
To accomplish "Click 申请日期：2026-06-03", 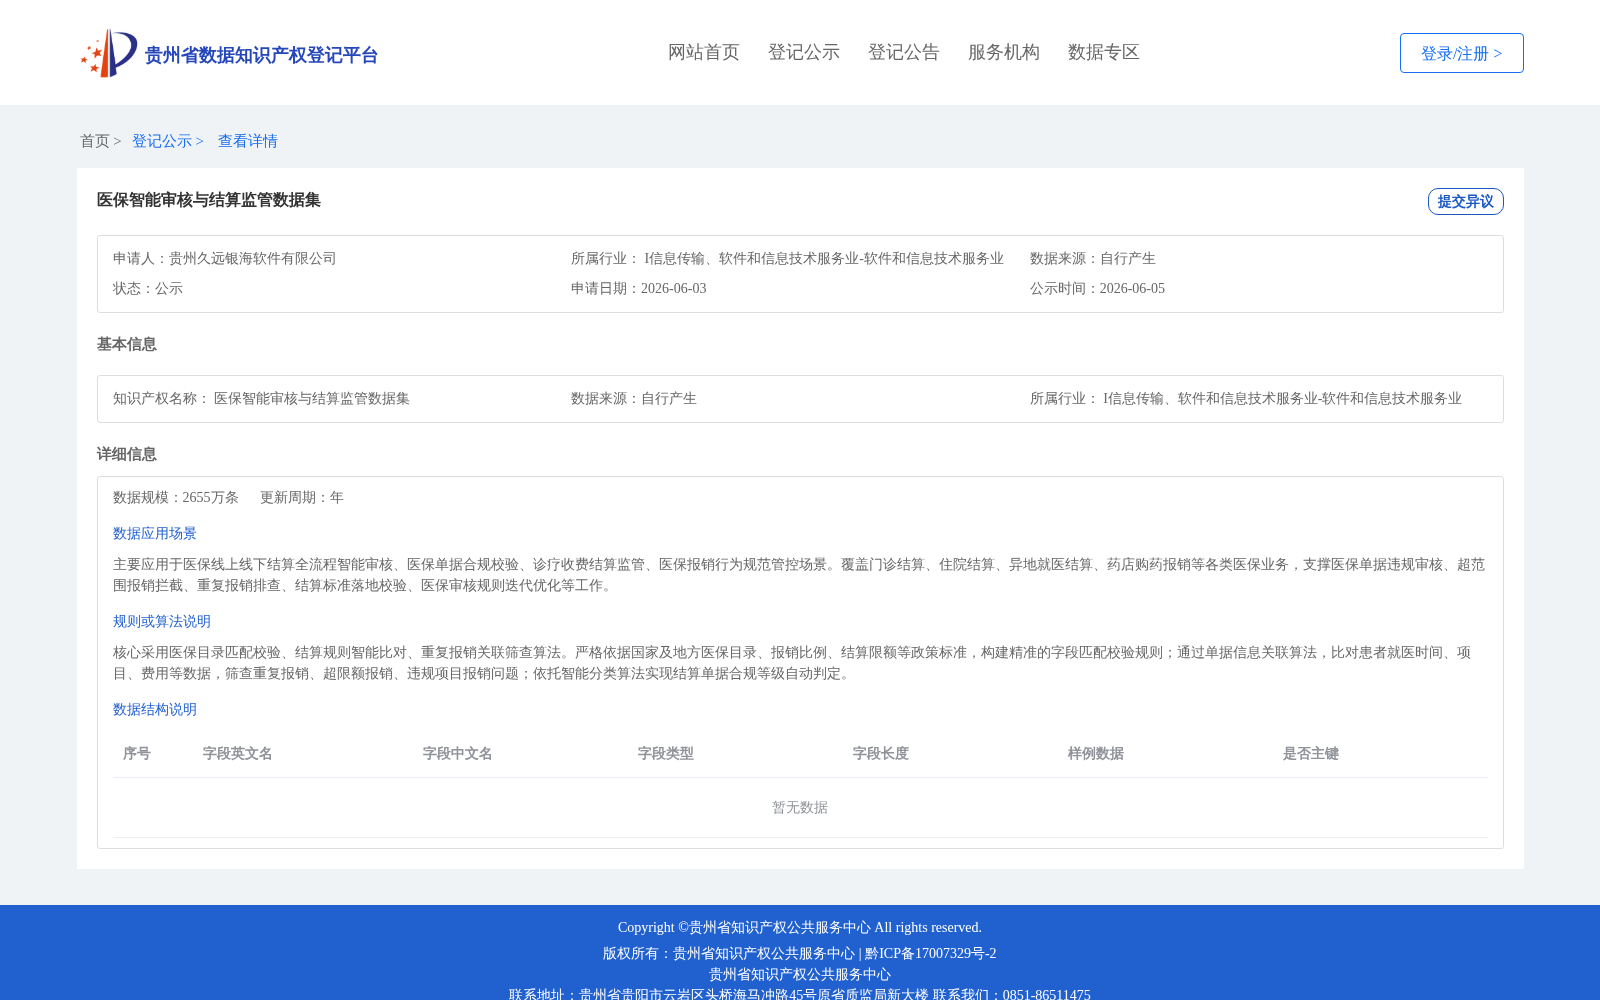I will pyautogui.click(x=639, y=288).
